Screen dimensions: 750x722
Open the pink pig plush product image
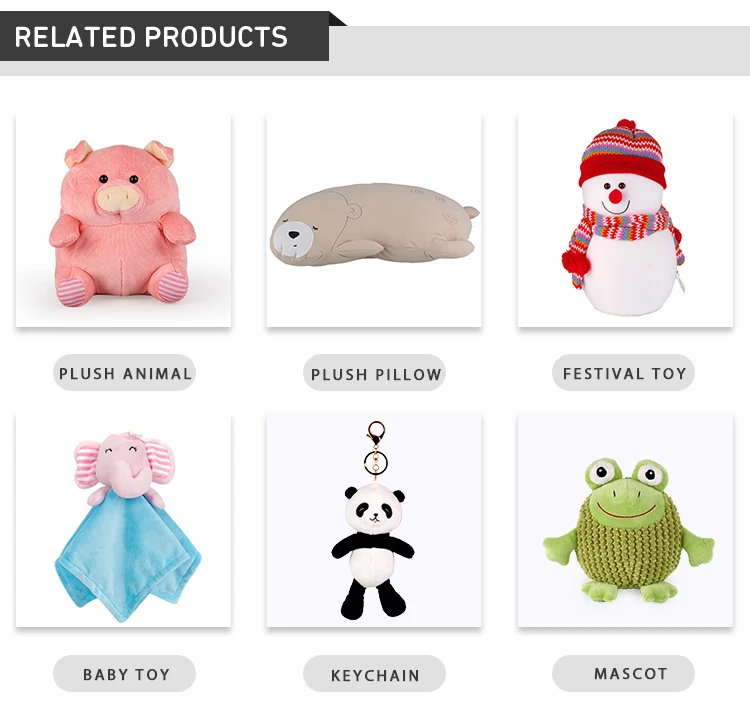(123, 221)
